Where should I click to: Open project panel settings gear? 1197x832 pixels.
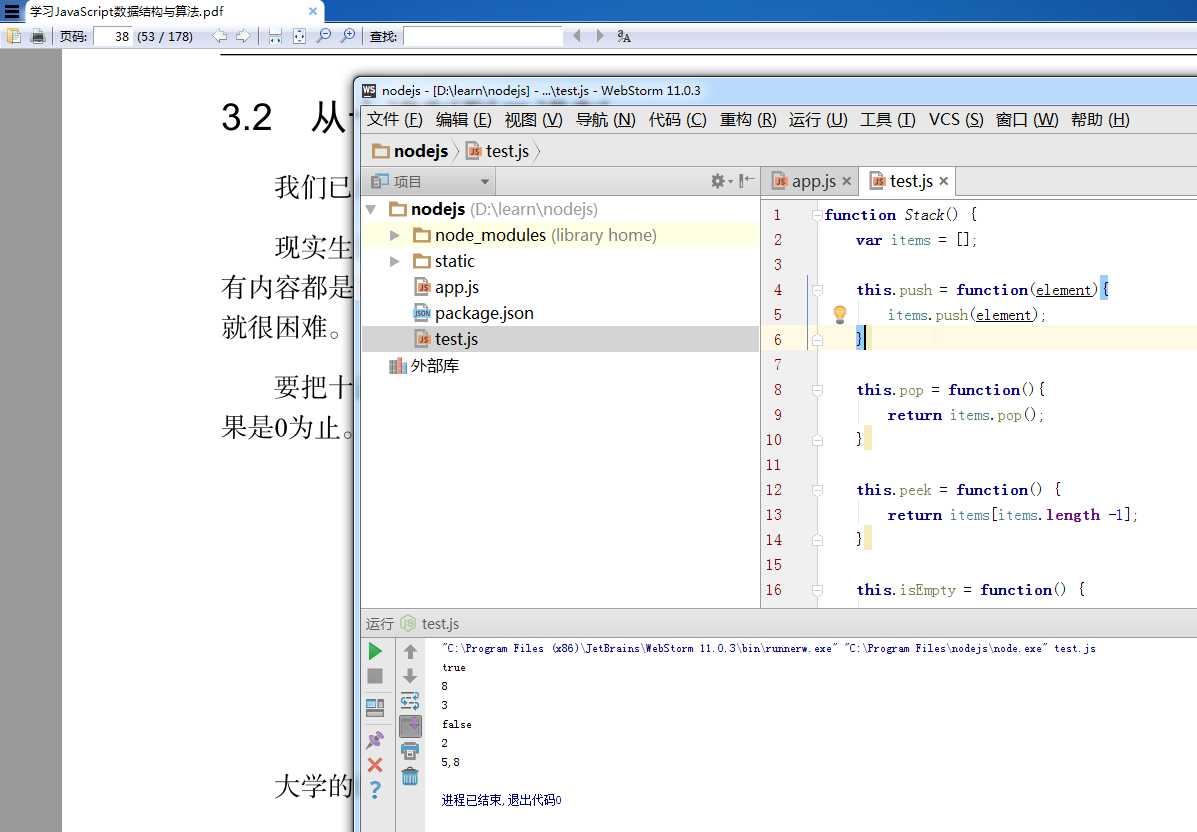click(x=720, y=181)
